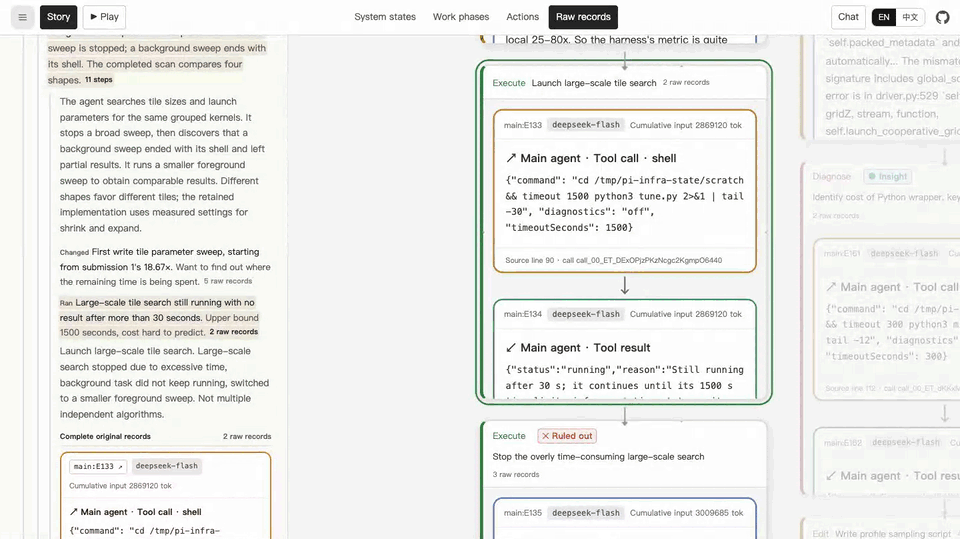The height and width of the screenshot is (539, 960).
Task: Click the faded main:E162 tool result card
Action: pos(887,461)
